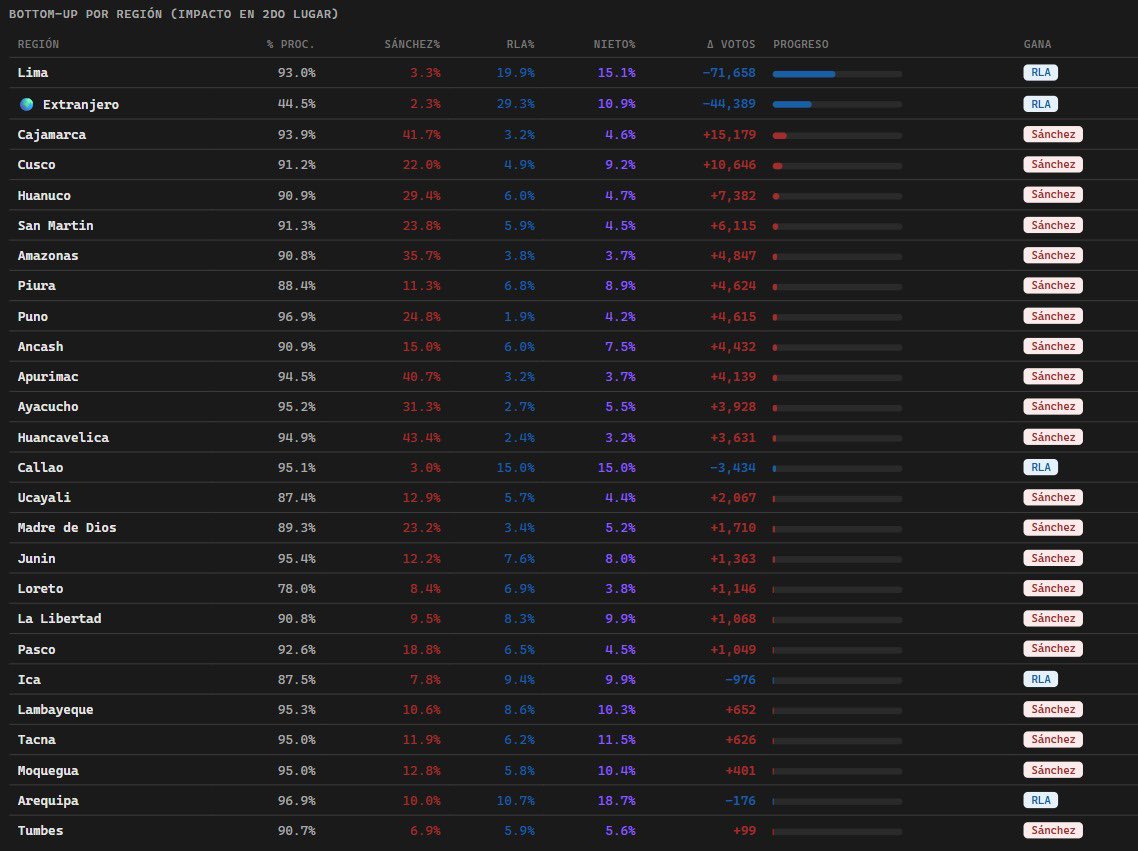Click the -71,658 votes value for Lima

click(729, 73)
